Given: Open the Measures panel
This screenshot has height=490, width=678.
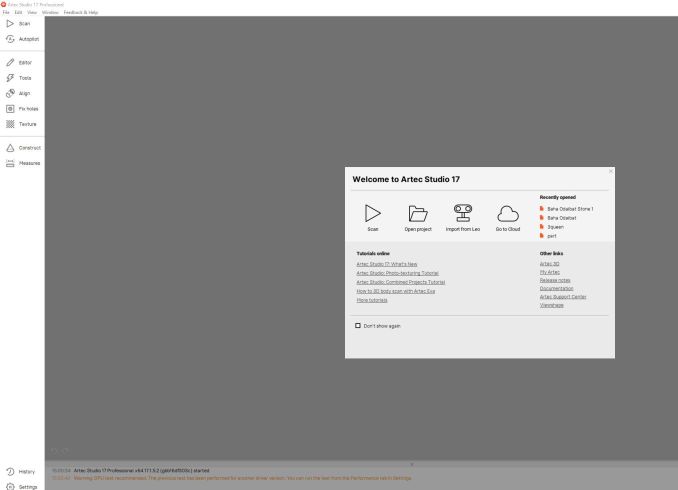Looking at the screenshot, I should [x=22, y=163].
